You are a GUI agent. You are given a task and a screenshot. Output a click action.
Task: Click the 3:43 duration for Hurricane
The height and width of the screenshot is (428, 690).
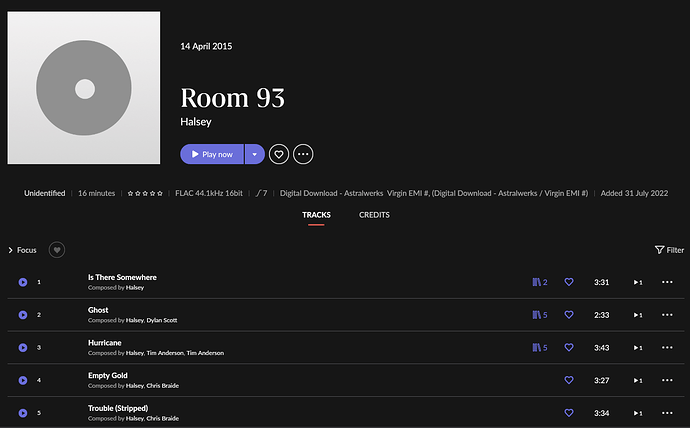tap(602, 348)
